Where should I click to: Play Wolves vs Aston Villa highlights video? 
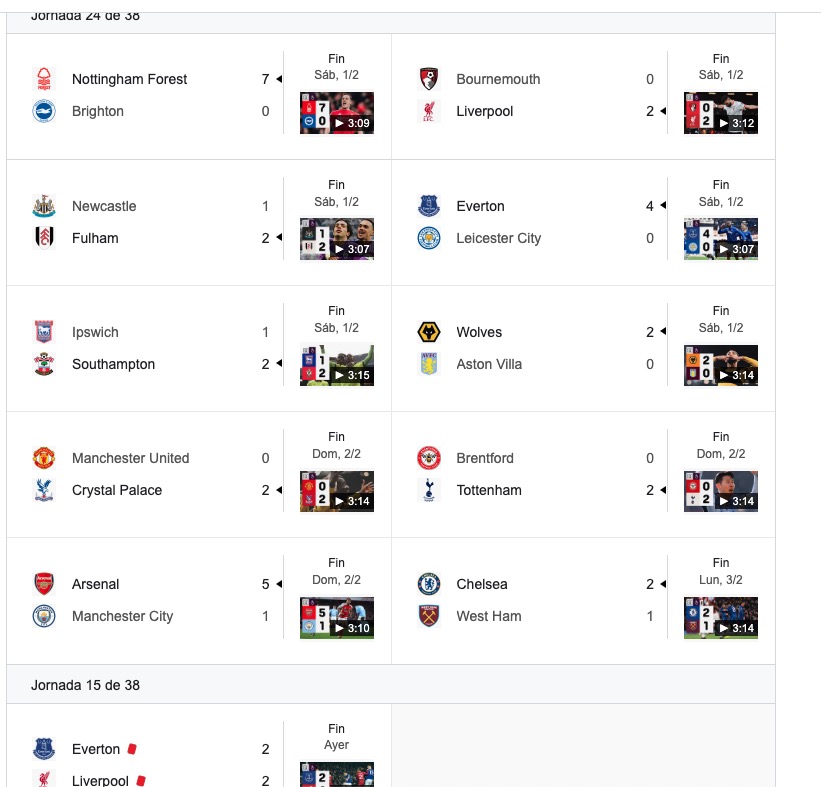point(721,365)
